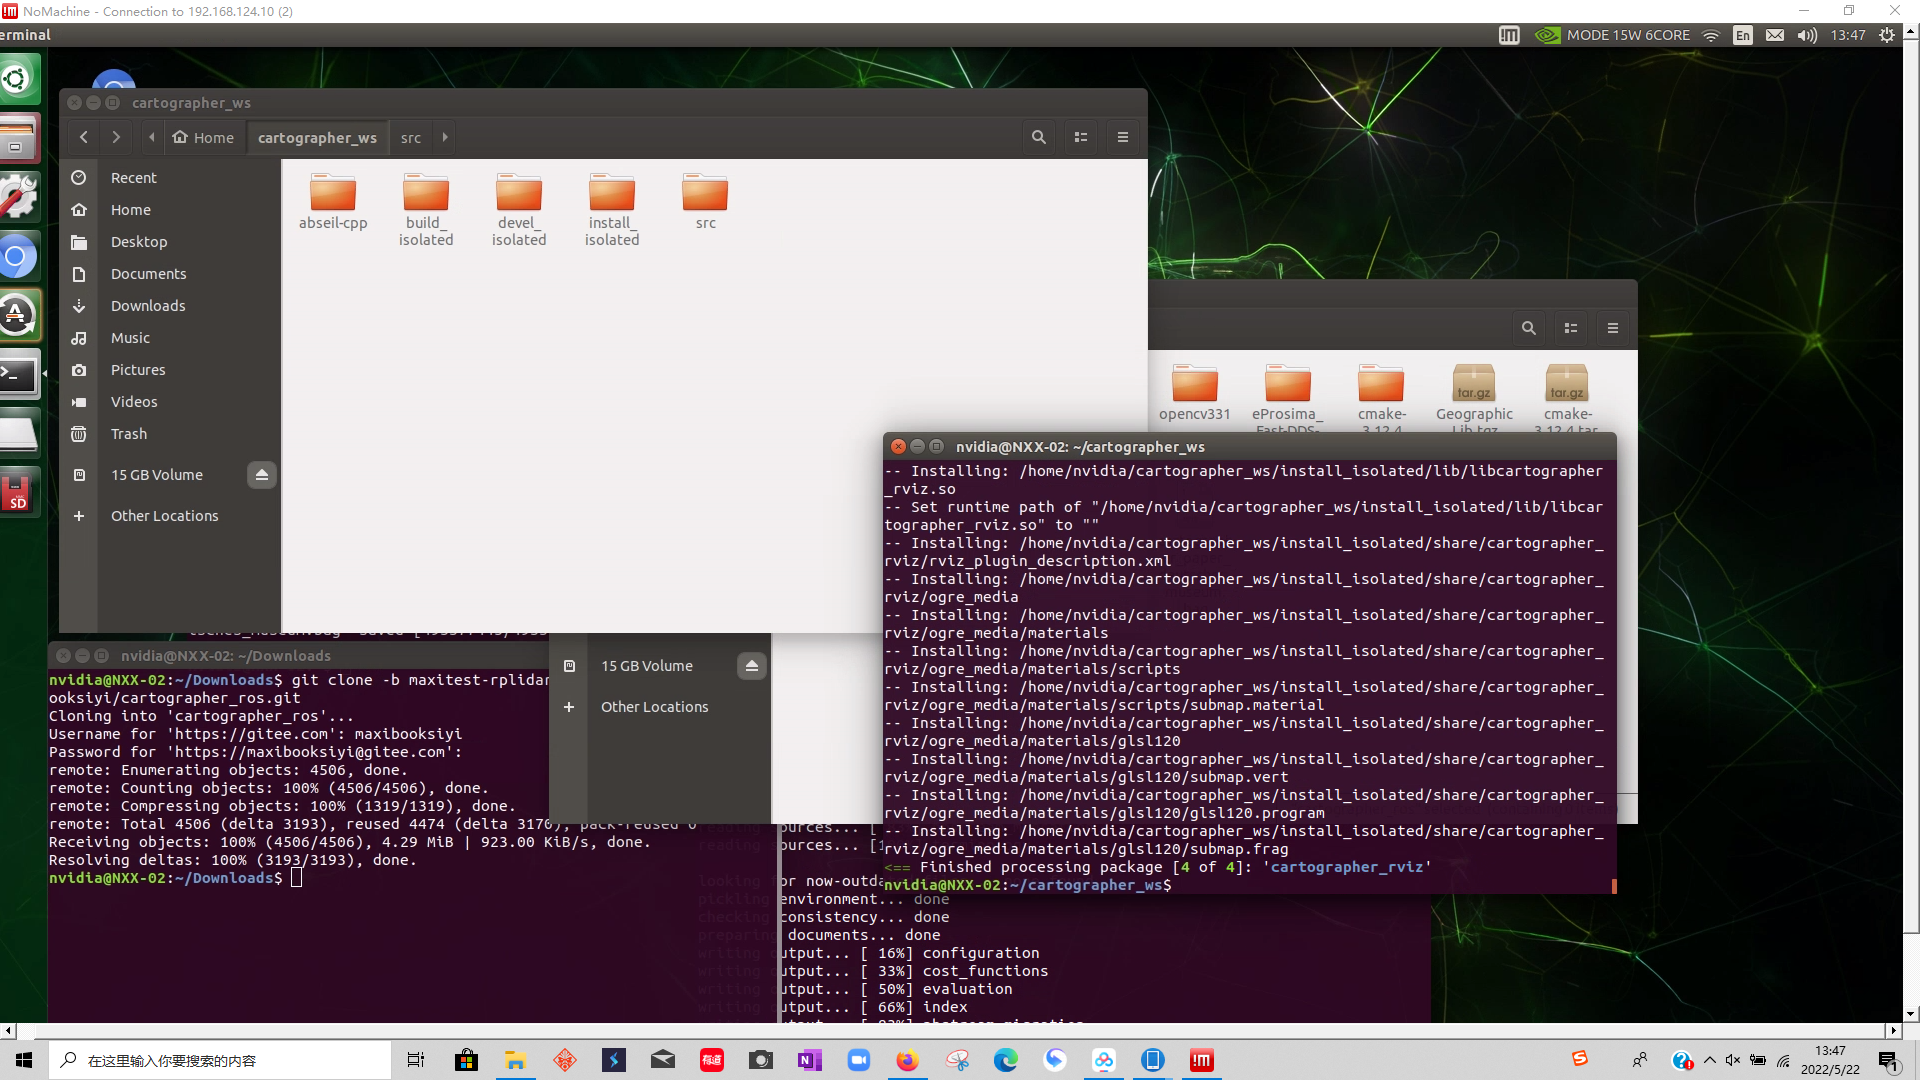Click the forward navigation arrow in file manager

pyautogui.click(x=116, y=137)
